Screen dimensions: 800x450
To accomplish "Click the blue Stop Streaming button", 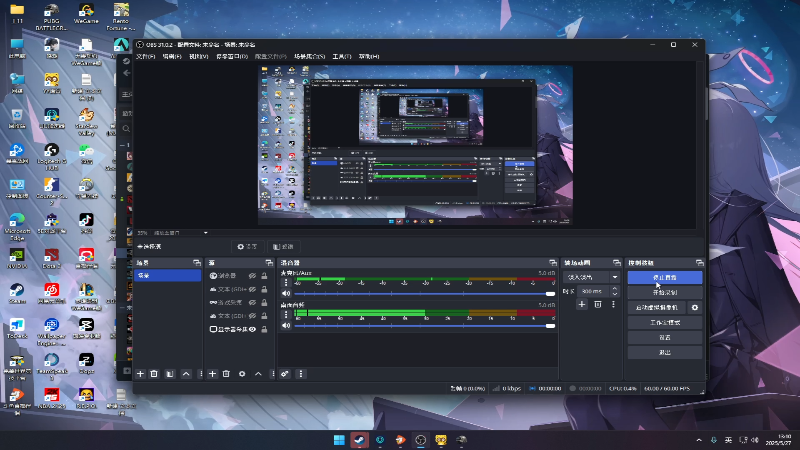I will [665, 278].
